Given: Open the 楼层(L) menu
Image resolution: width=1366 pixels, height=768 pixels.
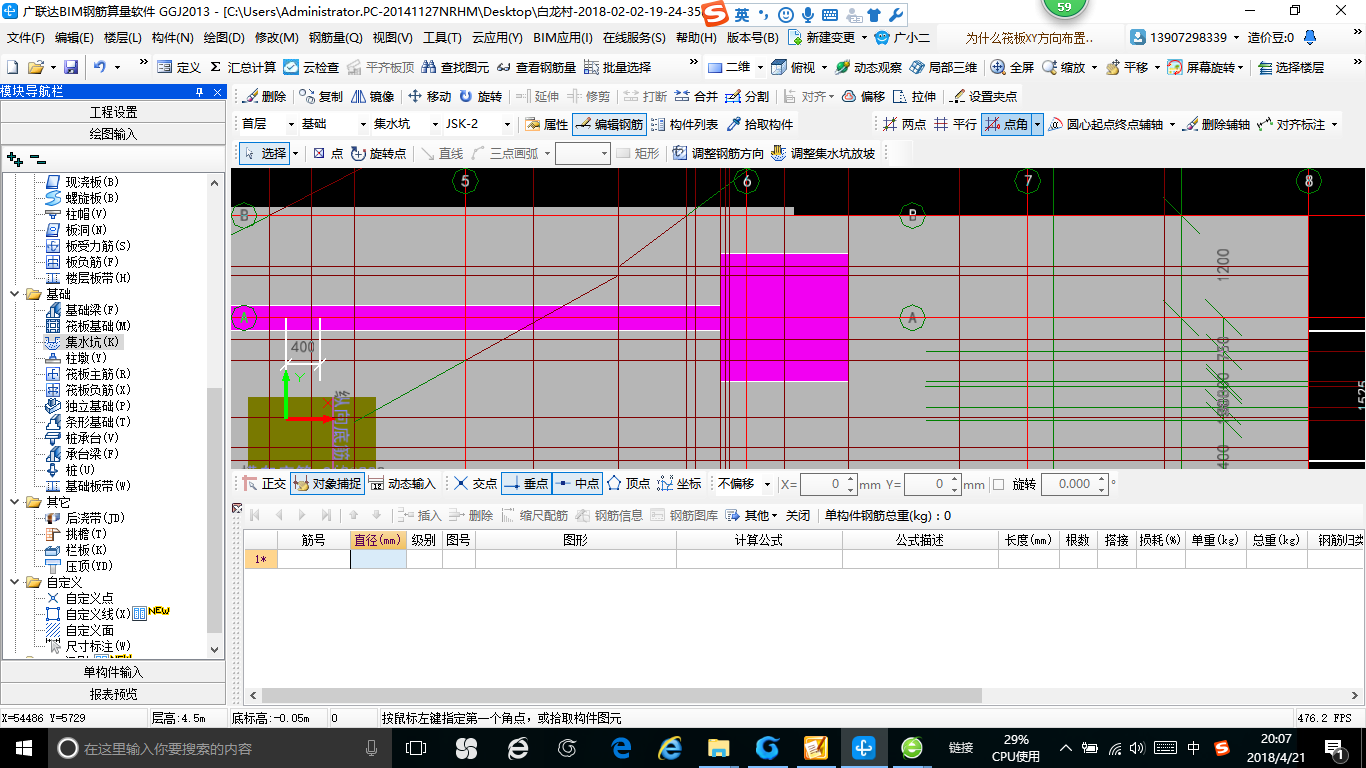Looking at the screenshot, I should tap(123, 38).
